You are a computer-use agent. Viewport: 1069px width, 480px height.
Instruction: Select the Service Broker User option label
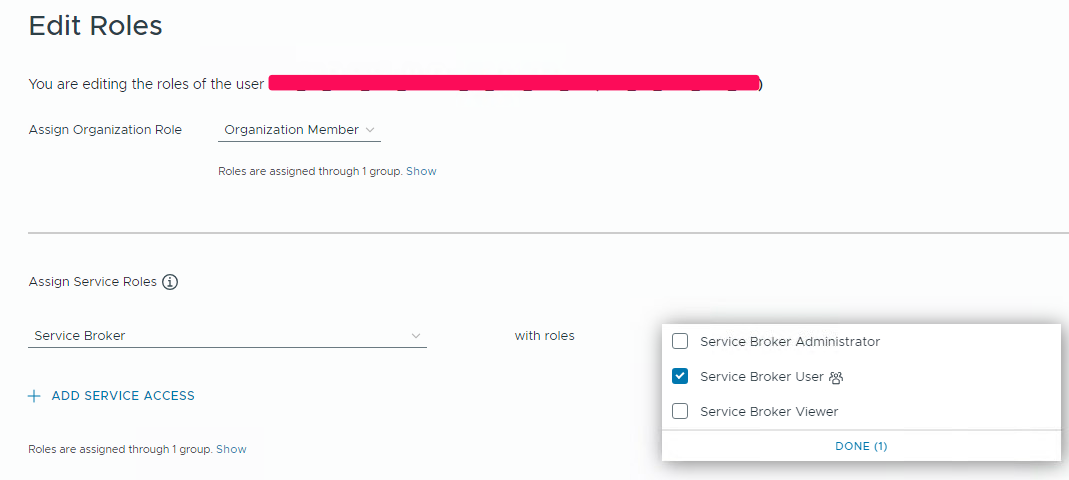point(761,377)
